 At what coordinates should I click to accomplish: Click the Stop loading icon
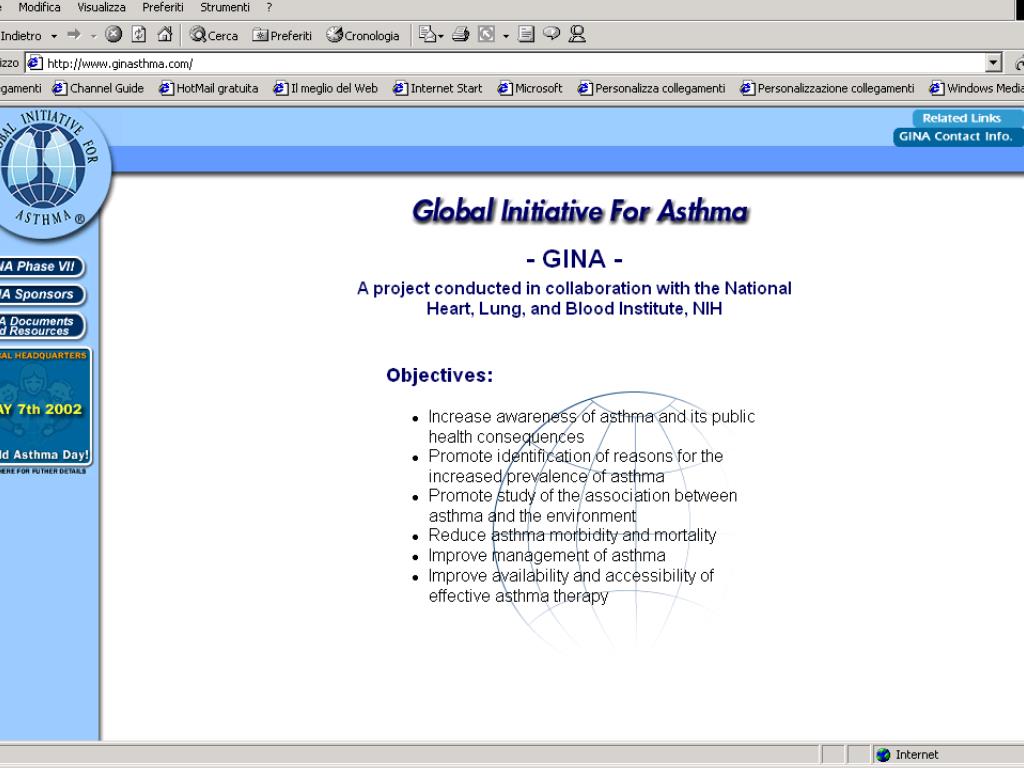click(114, 34)
